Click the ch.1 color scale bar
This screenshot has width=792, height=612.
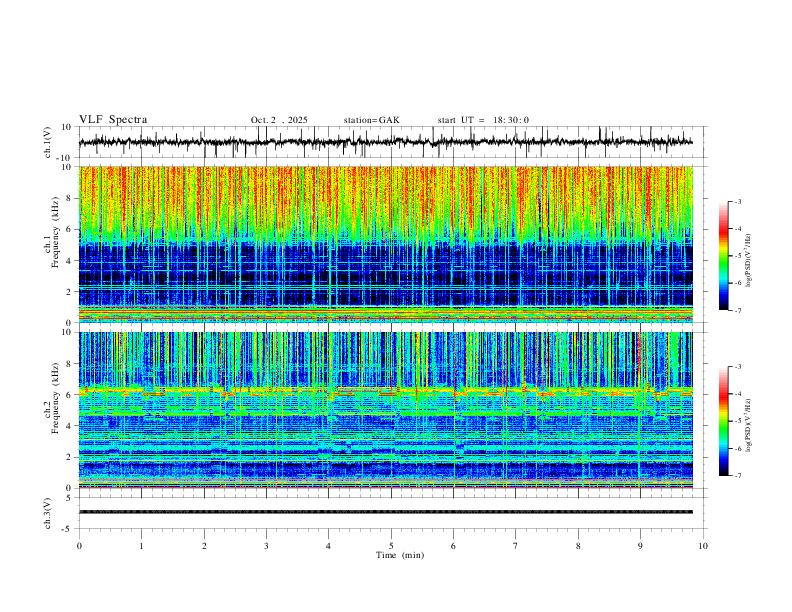(724, 256)
